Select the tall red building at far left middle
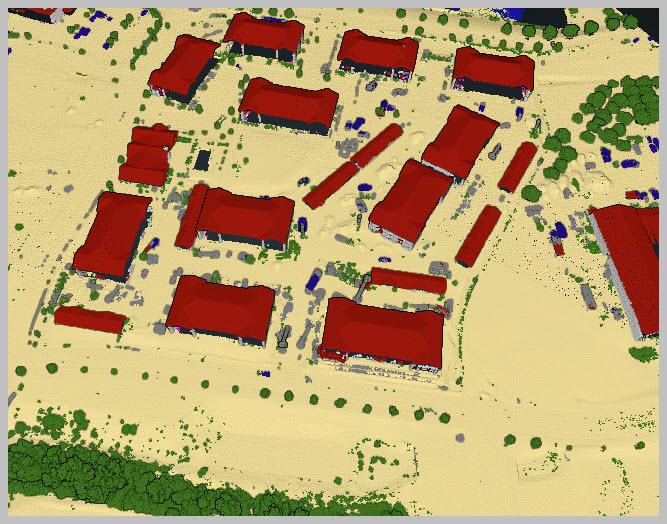 112,236
